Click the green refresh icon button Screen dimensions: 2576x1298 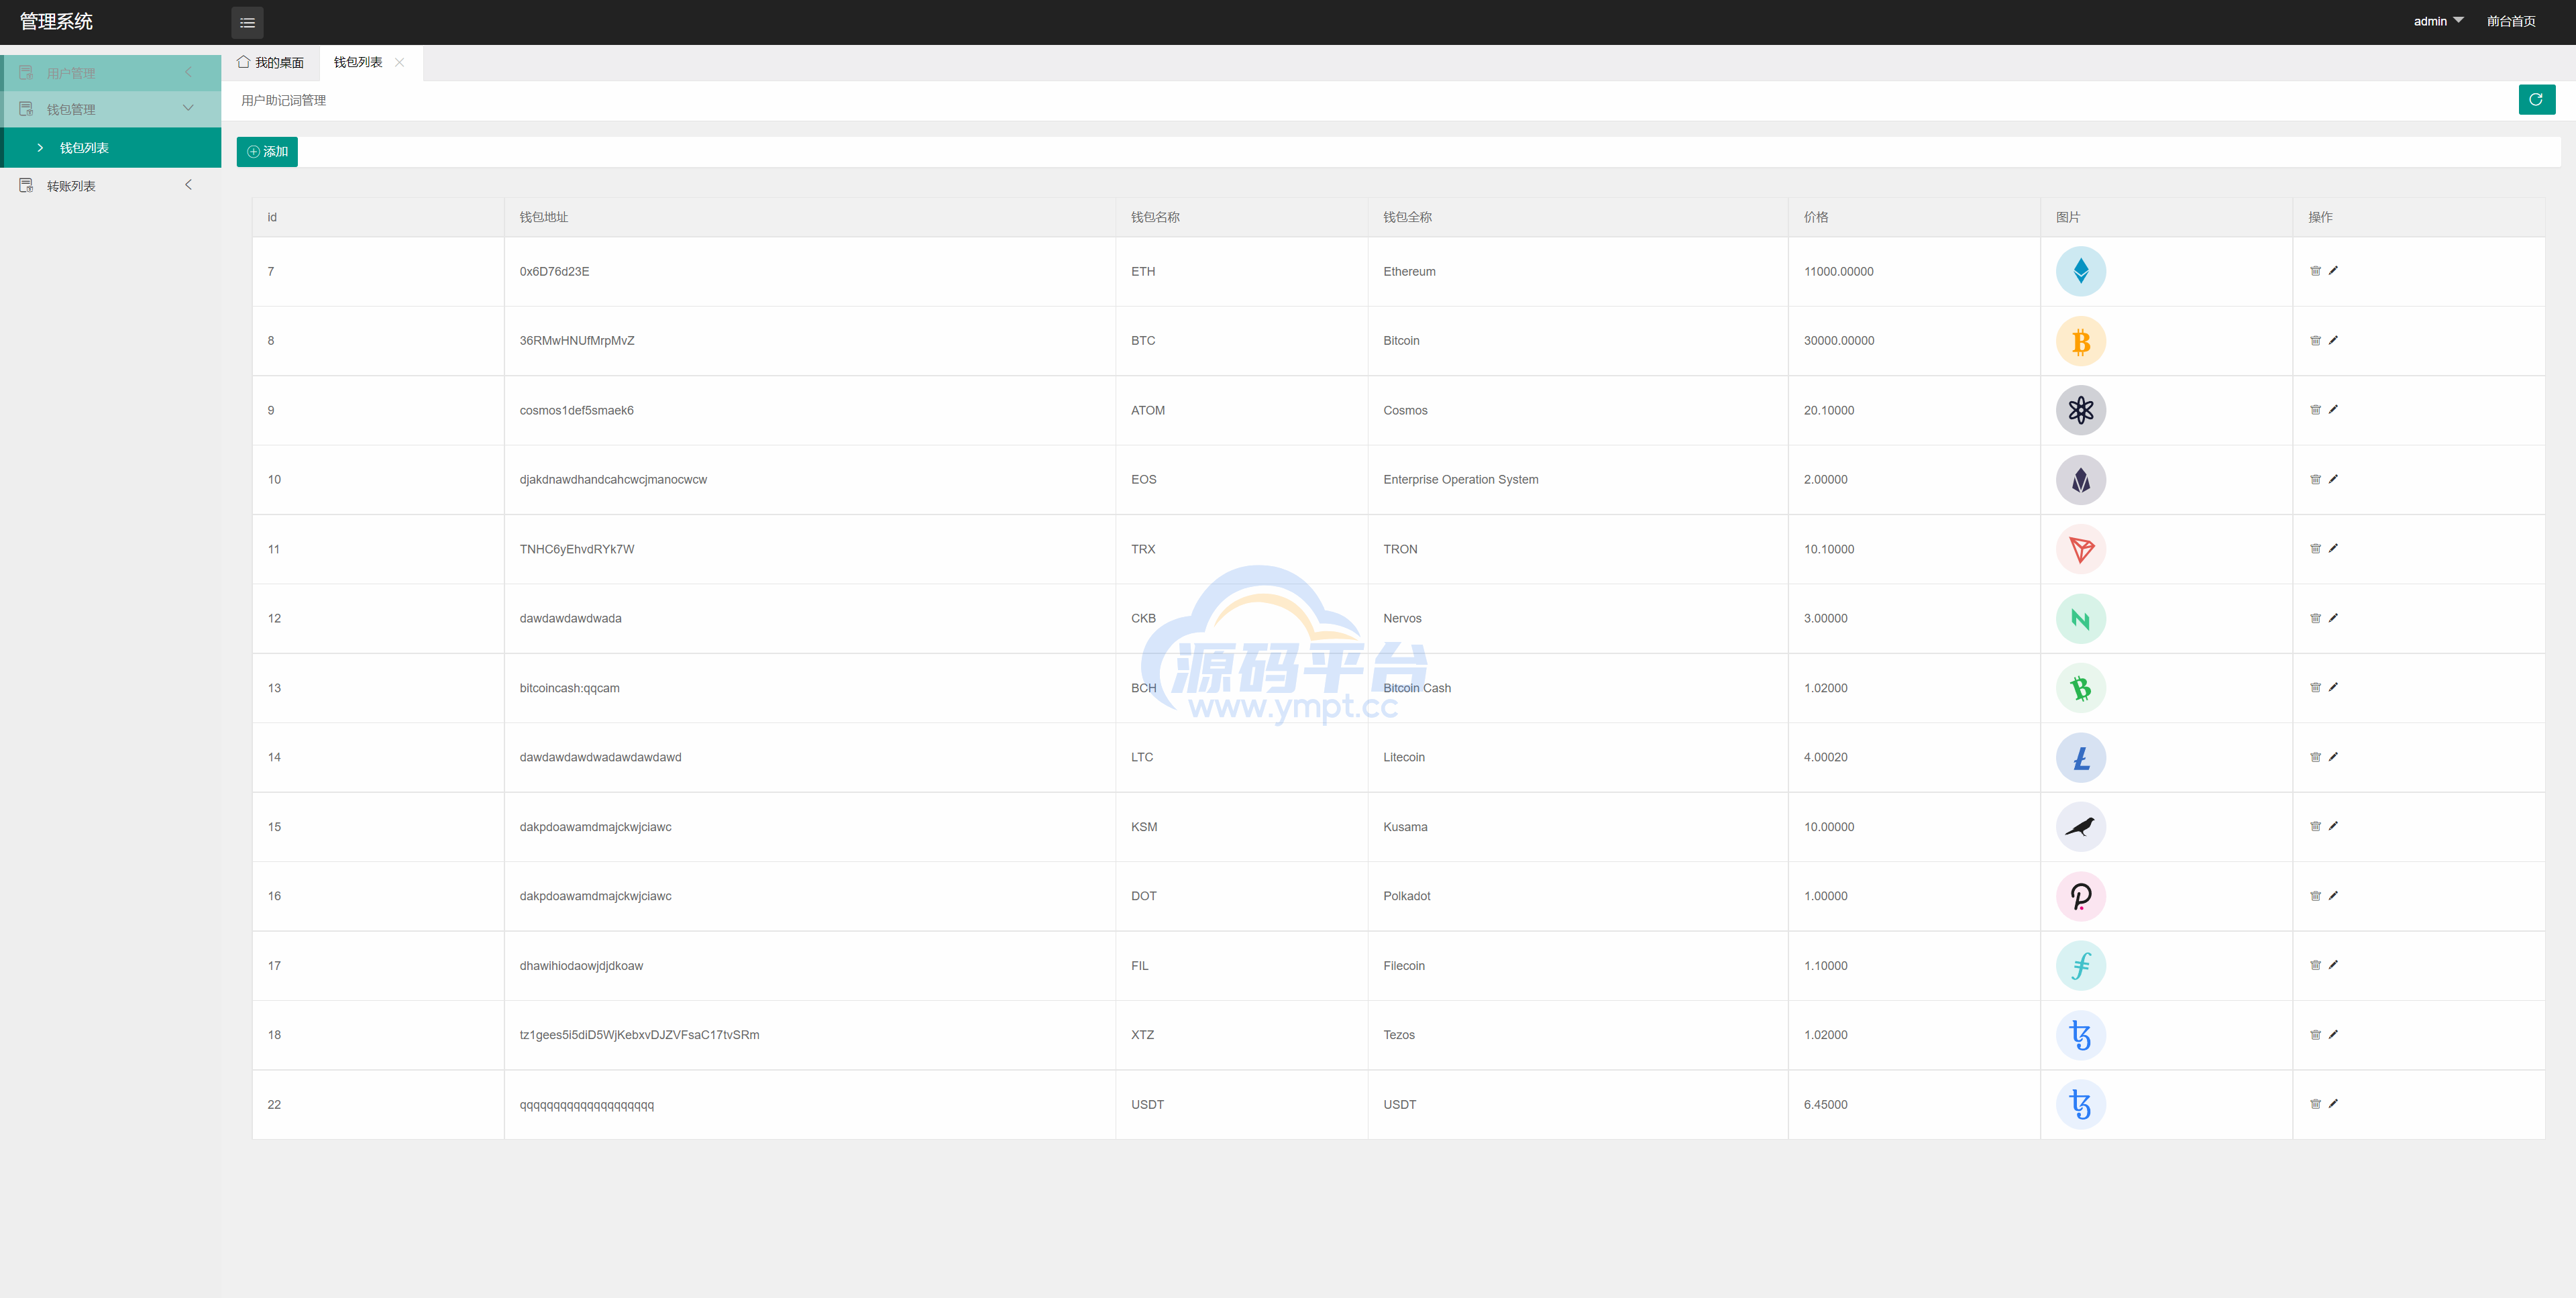point(2536,99)
